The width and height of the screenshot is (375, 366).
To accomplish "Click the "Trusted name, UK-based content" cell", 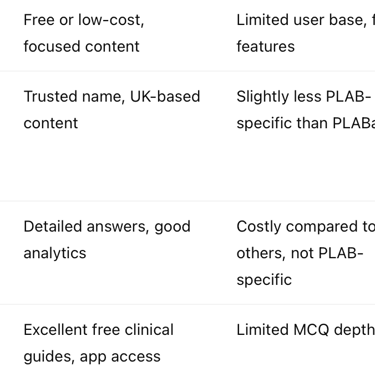I will (x=112, y=110).
